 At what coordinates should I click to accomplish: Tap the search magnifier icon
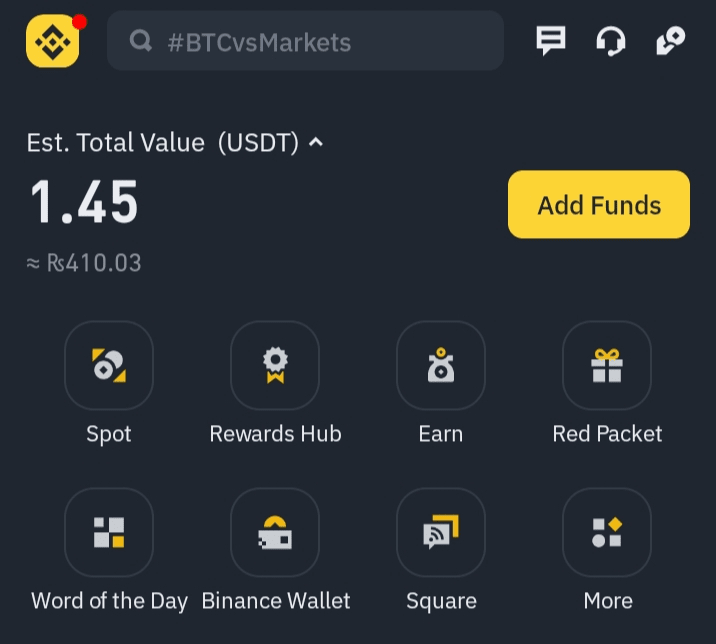(142, 42)
